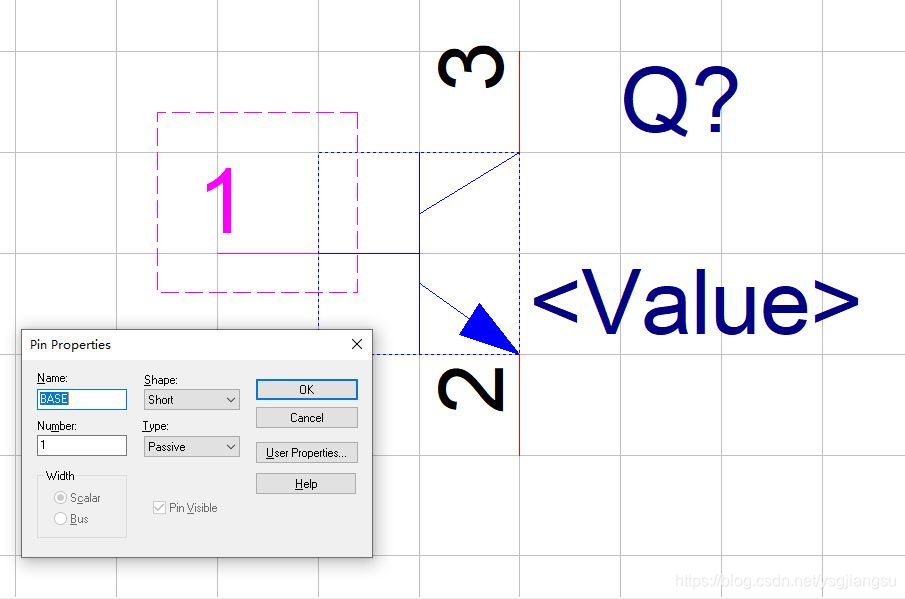
Task: Select the blue diagonal collector line
Action: coord(468,183)
